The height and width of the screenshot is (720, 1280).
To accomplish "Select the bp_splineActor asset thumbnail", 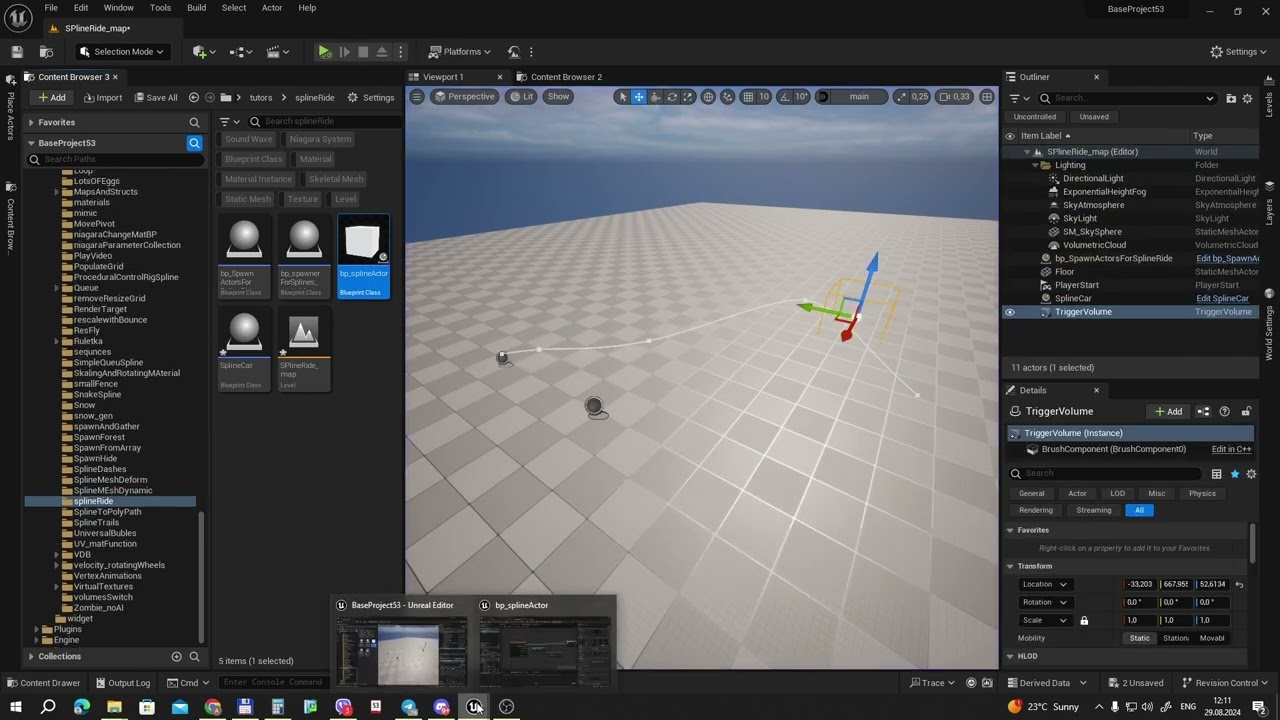I will tap(363, 256).
